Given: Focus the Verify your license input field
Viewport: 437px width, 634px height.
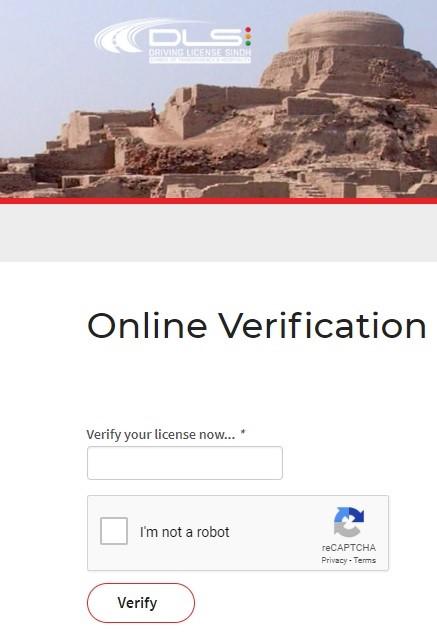Looking at the screenshot, I should click(185, 463).
